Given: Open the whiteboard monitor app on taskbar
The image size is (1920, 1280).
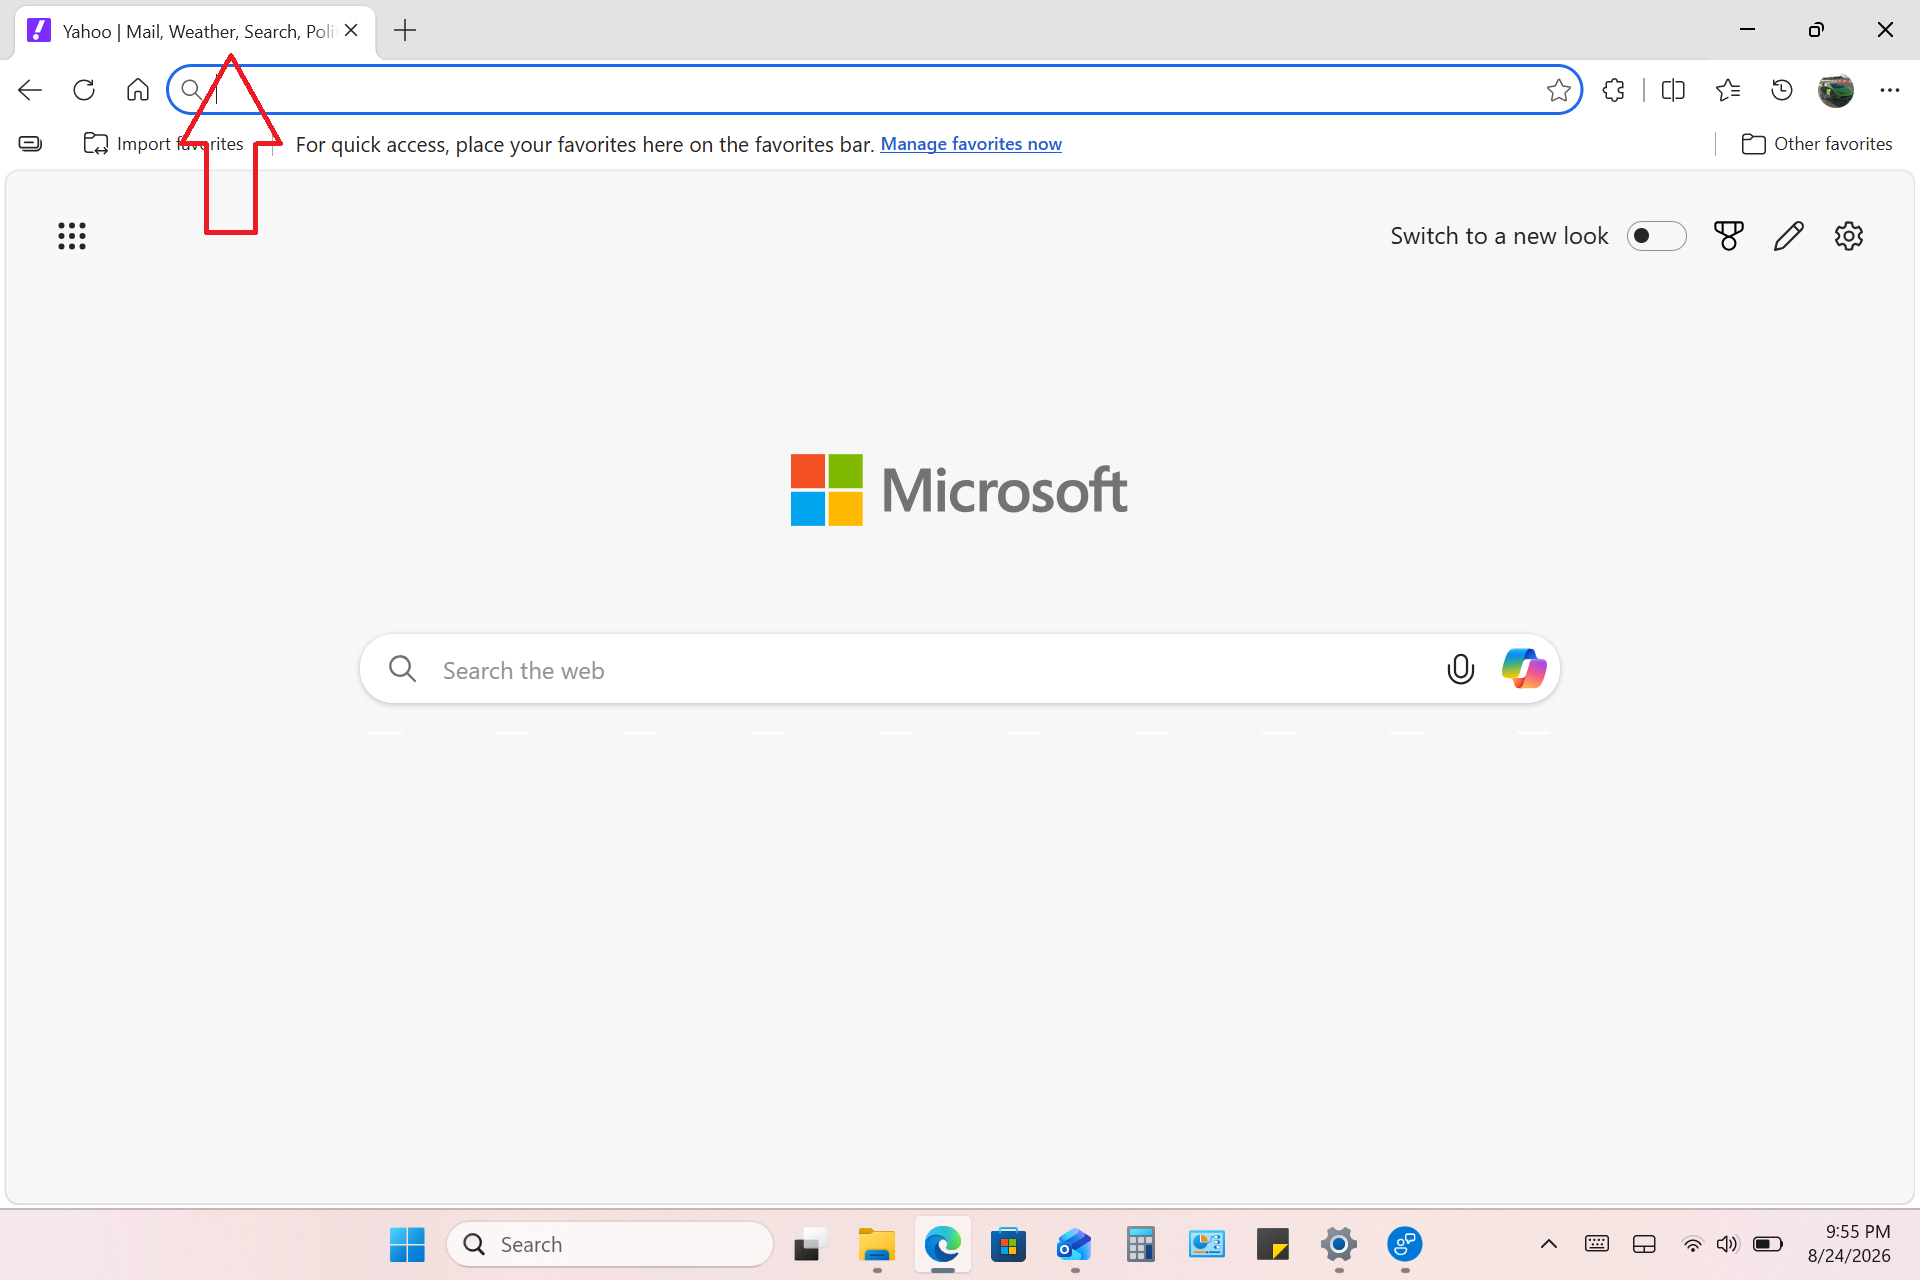Looking at the screenshot, I should [x=1207, y=1245].
